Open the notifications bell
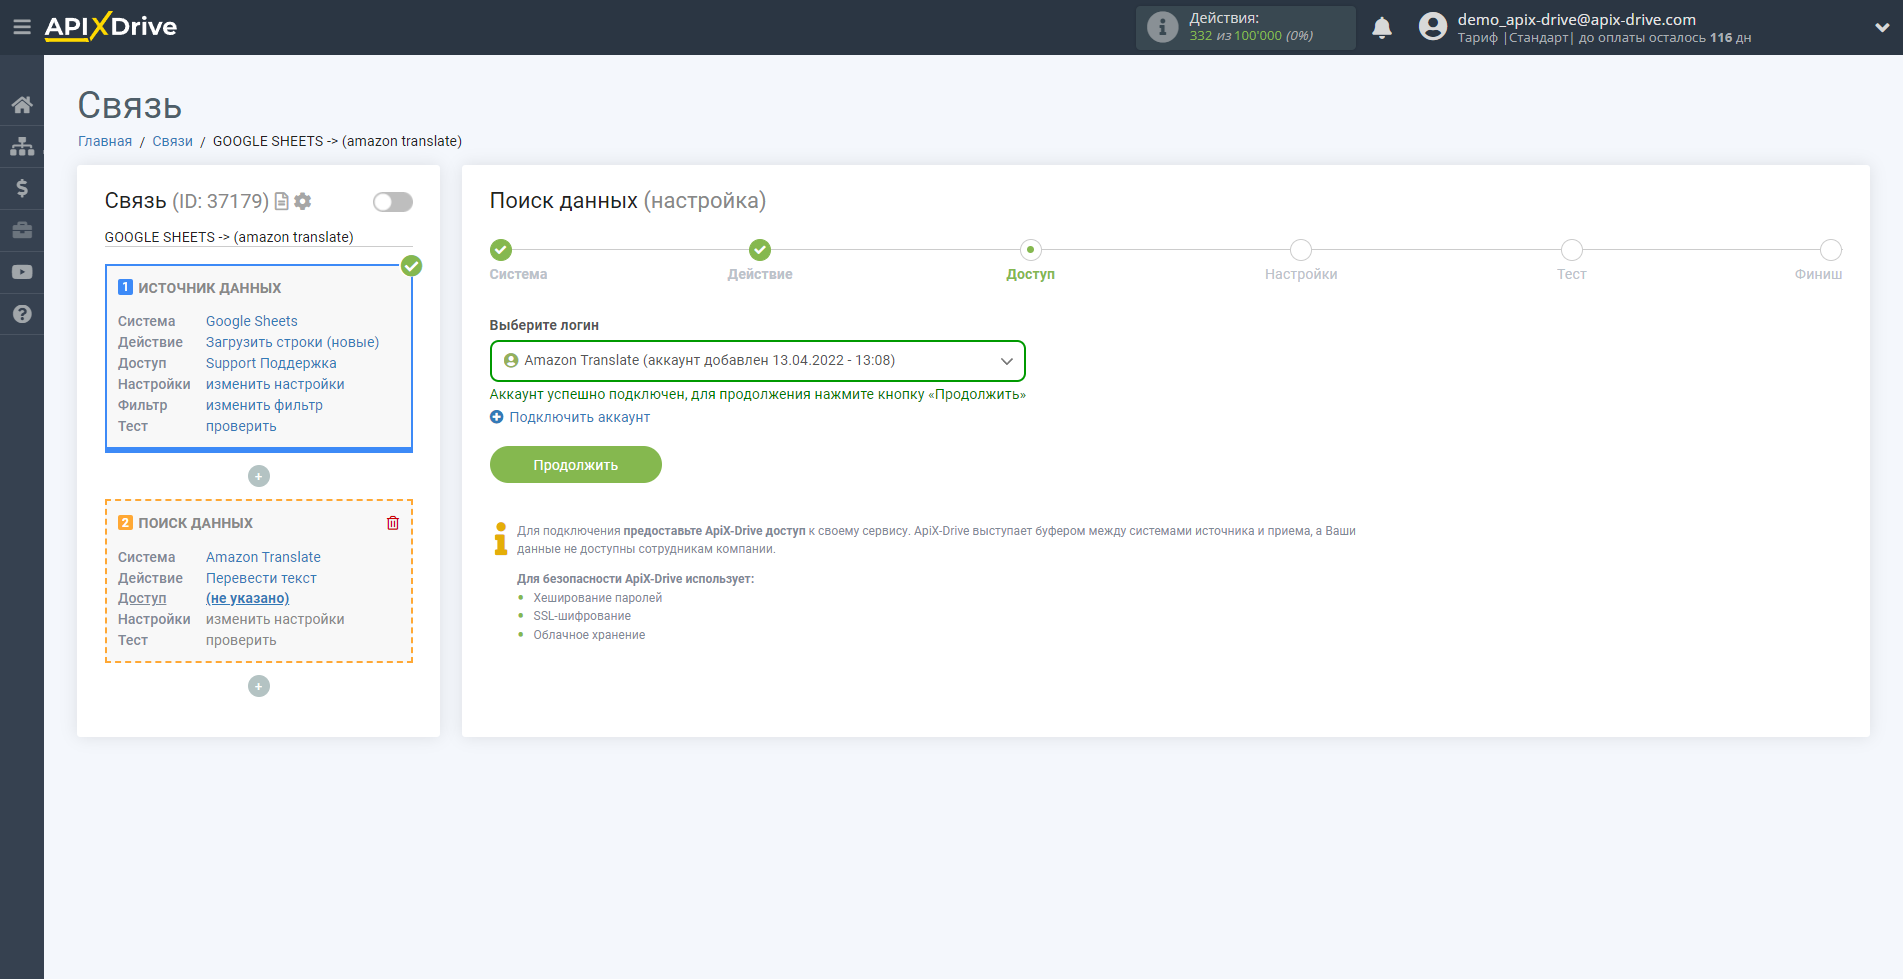 point(1382,28)
